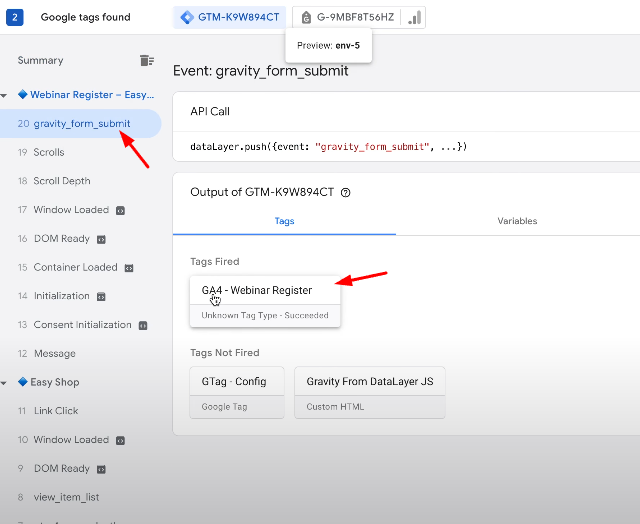Click the Tags Fired section label
The width and height of the screenshot is (640, 524).
pos(215,262)
